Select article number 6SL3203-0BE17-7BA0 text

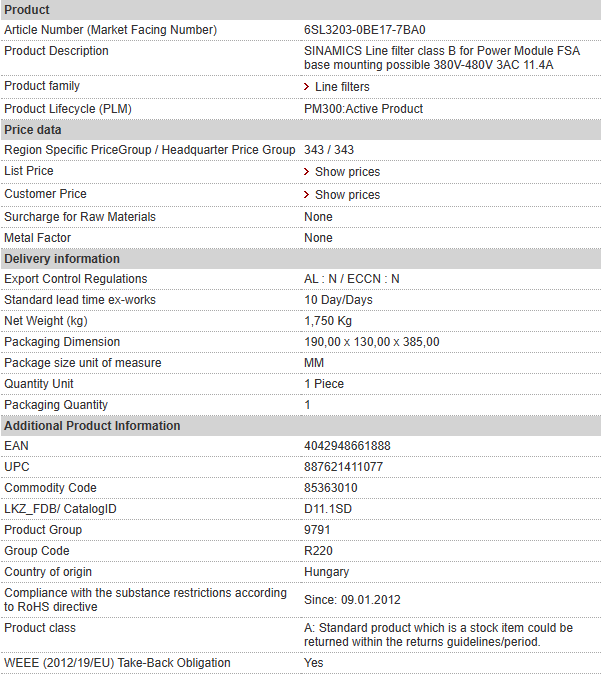point(365,30)
